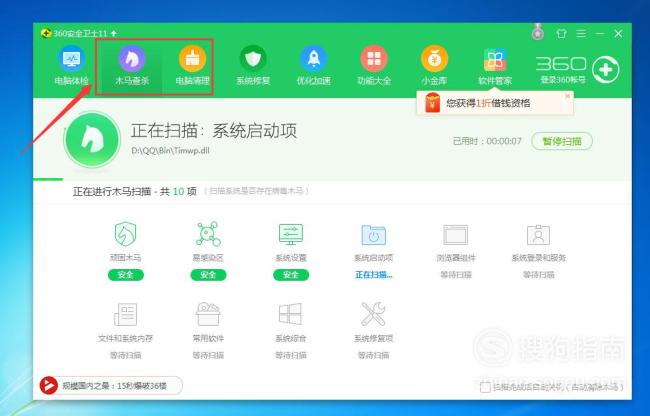Open the 您获得1折借钱资格 promotion
This screenshot has width=650, height=416.
click(x=488, y=103)
